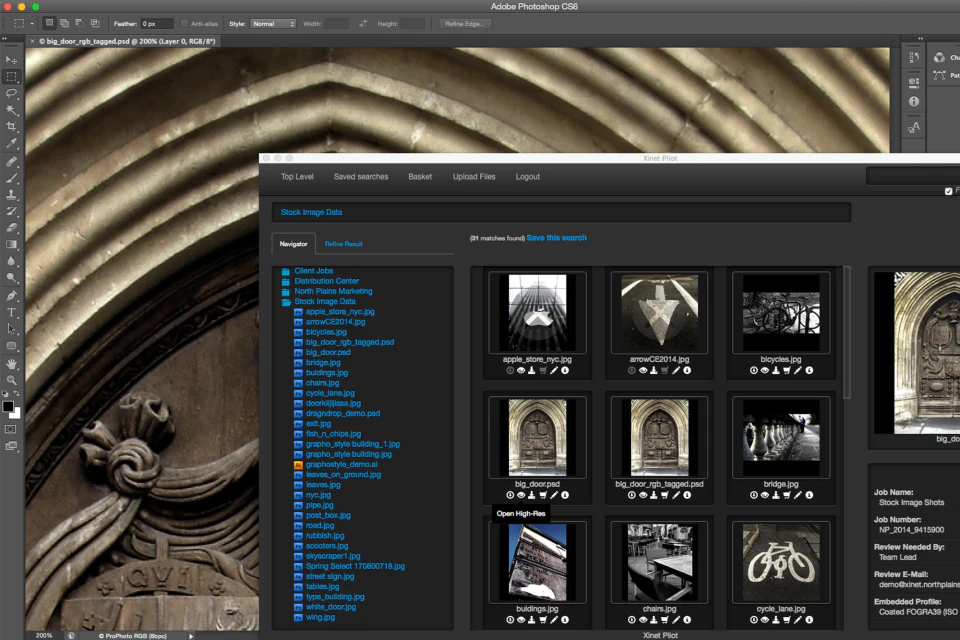Select the Crop tool
Screen dimensions: 960x640
point(11,127)
